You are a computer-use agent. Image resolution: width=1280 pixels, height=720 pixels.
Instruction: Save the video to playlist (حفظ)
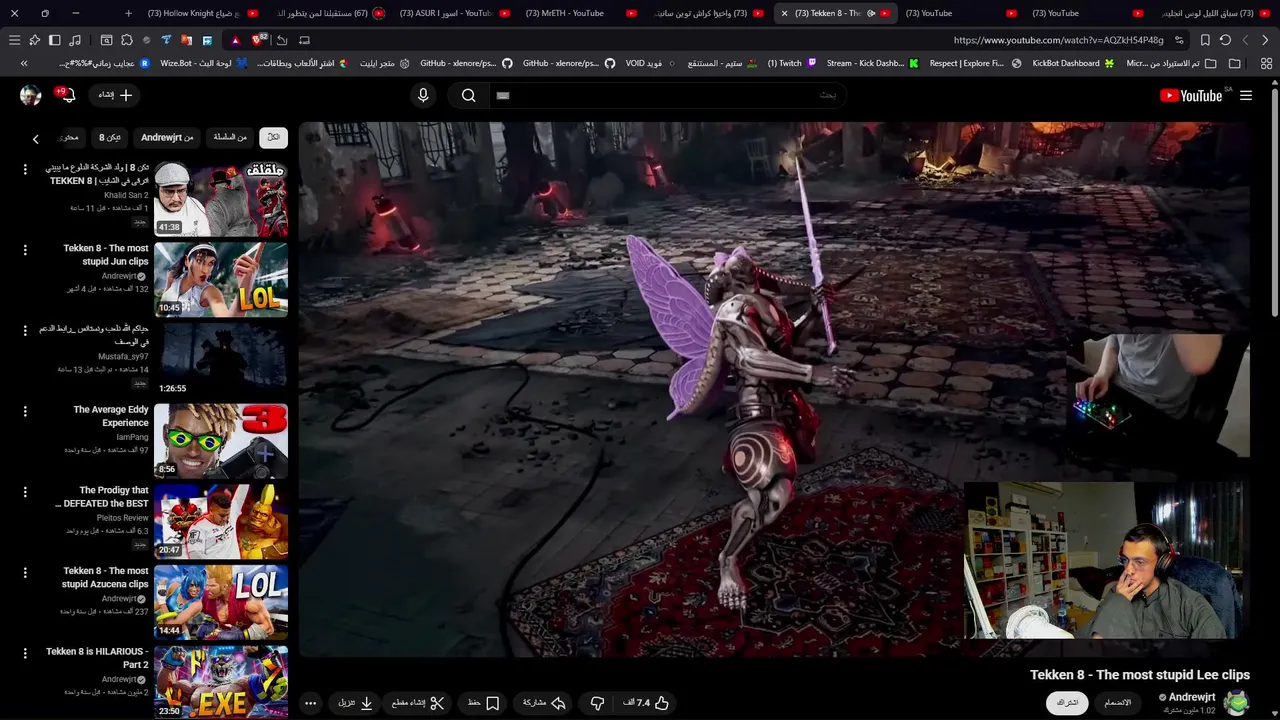[484, 703]
